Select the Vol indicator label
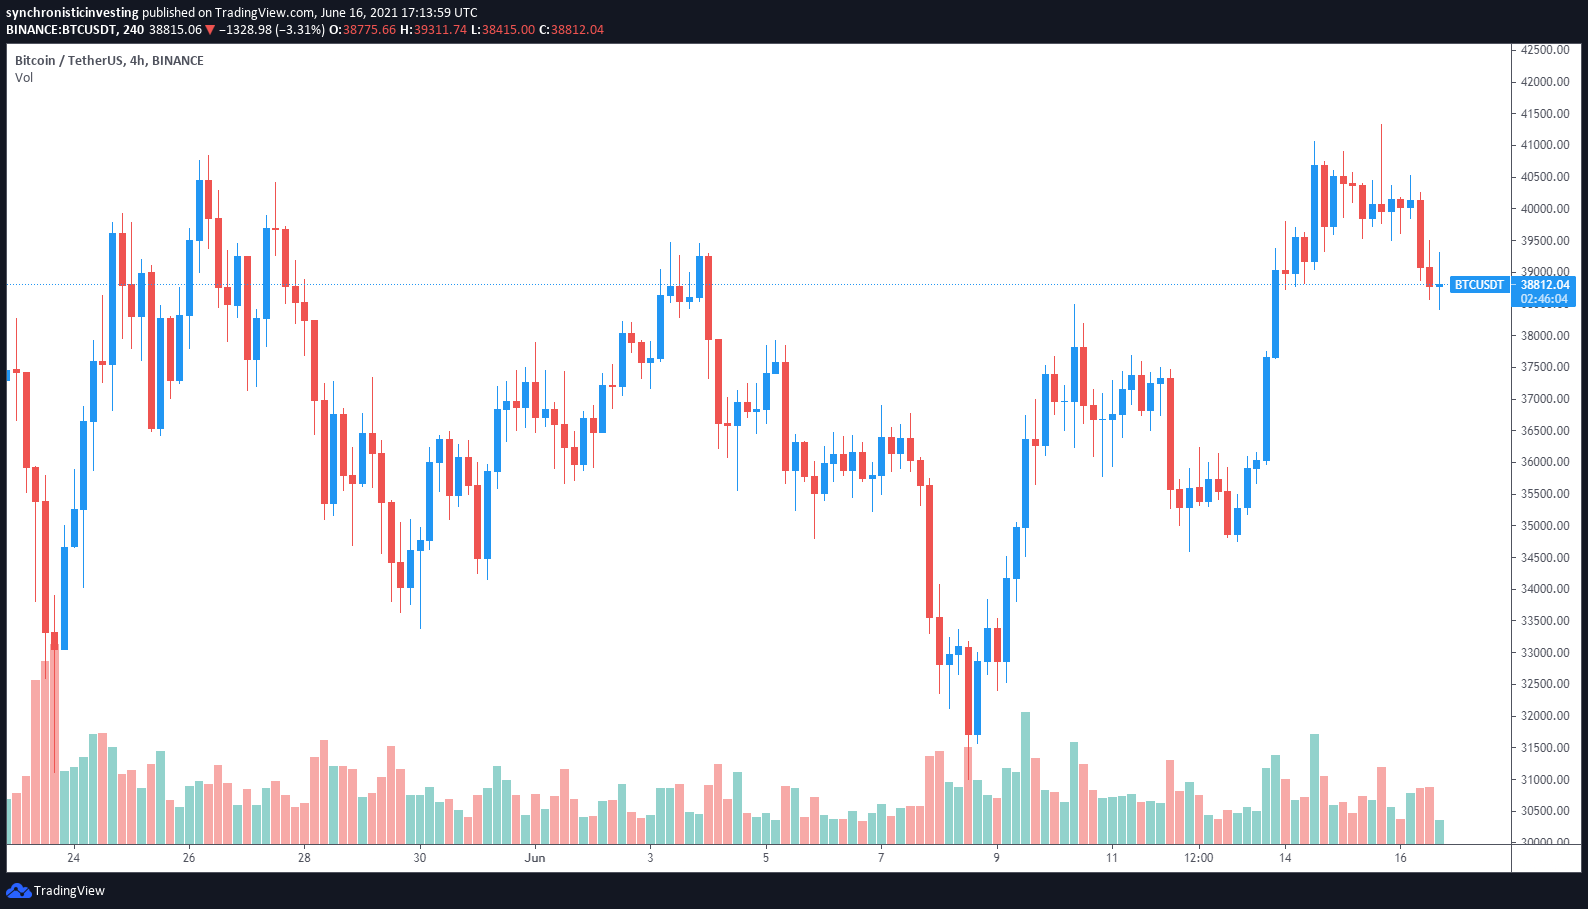The width and height of the screenshot is (1588, 909). [24, 78]
